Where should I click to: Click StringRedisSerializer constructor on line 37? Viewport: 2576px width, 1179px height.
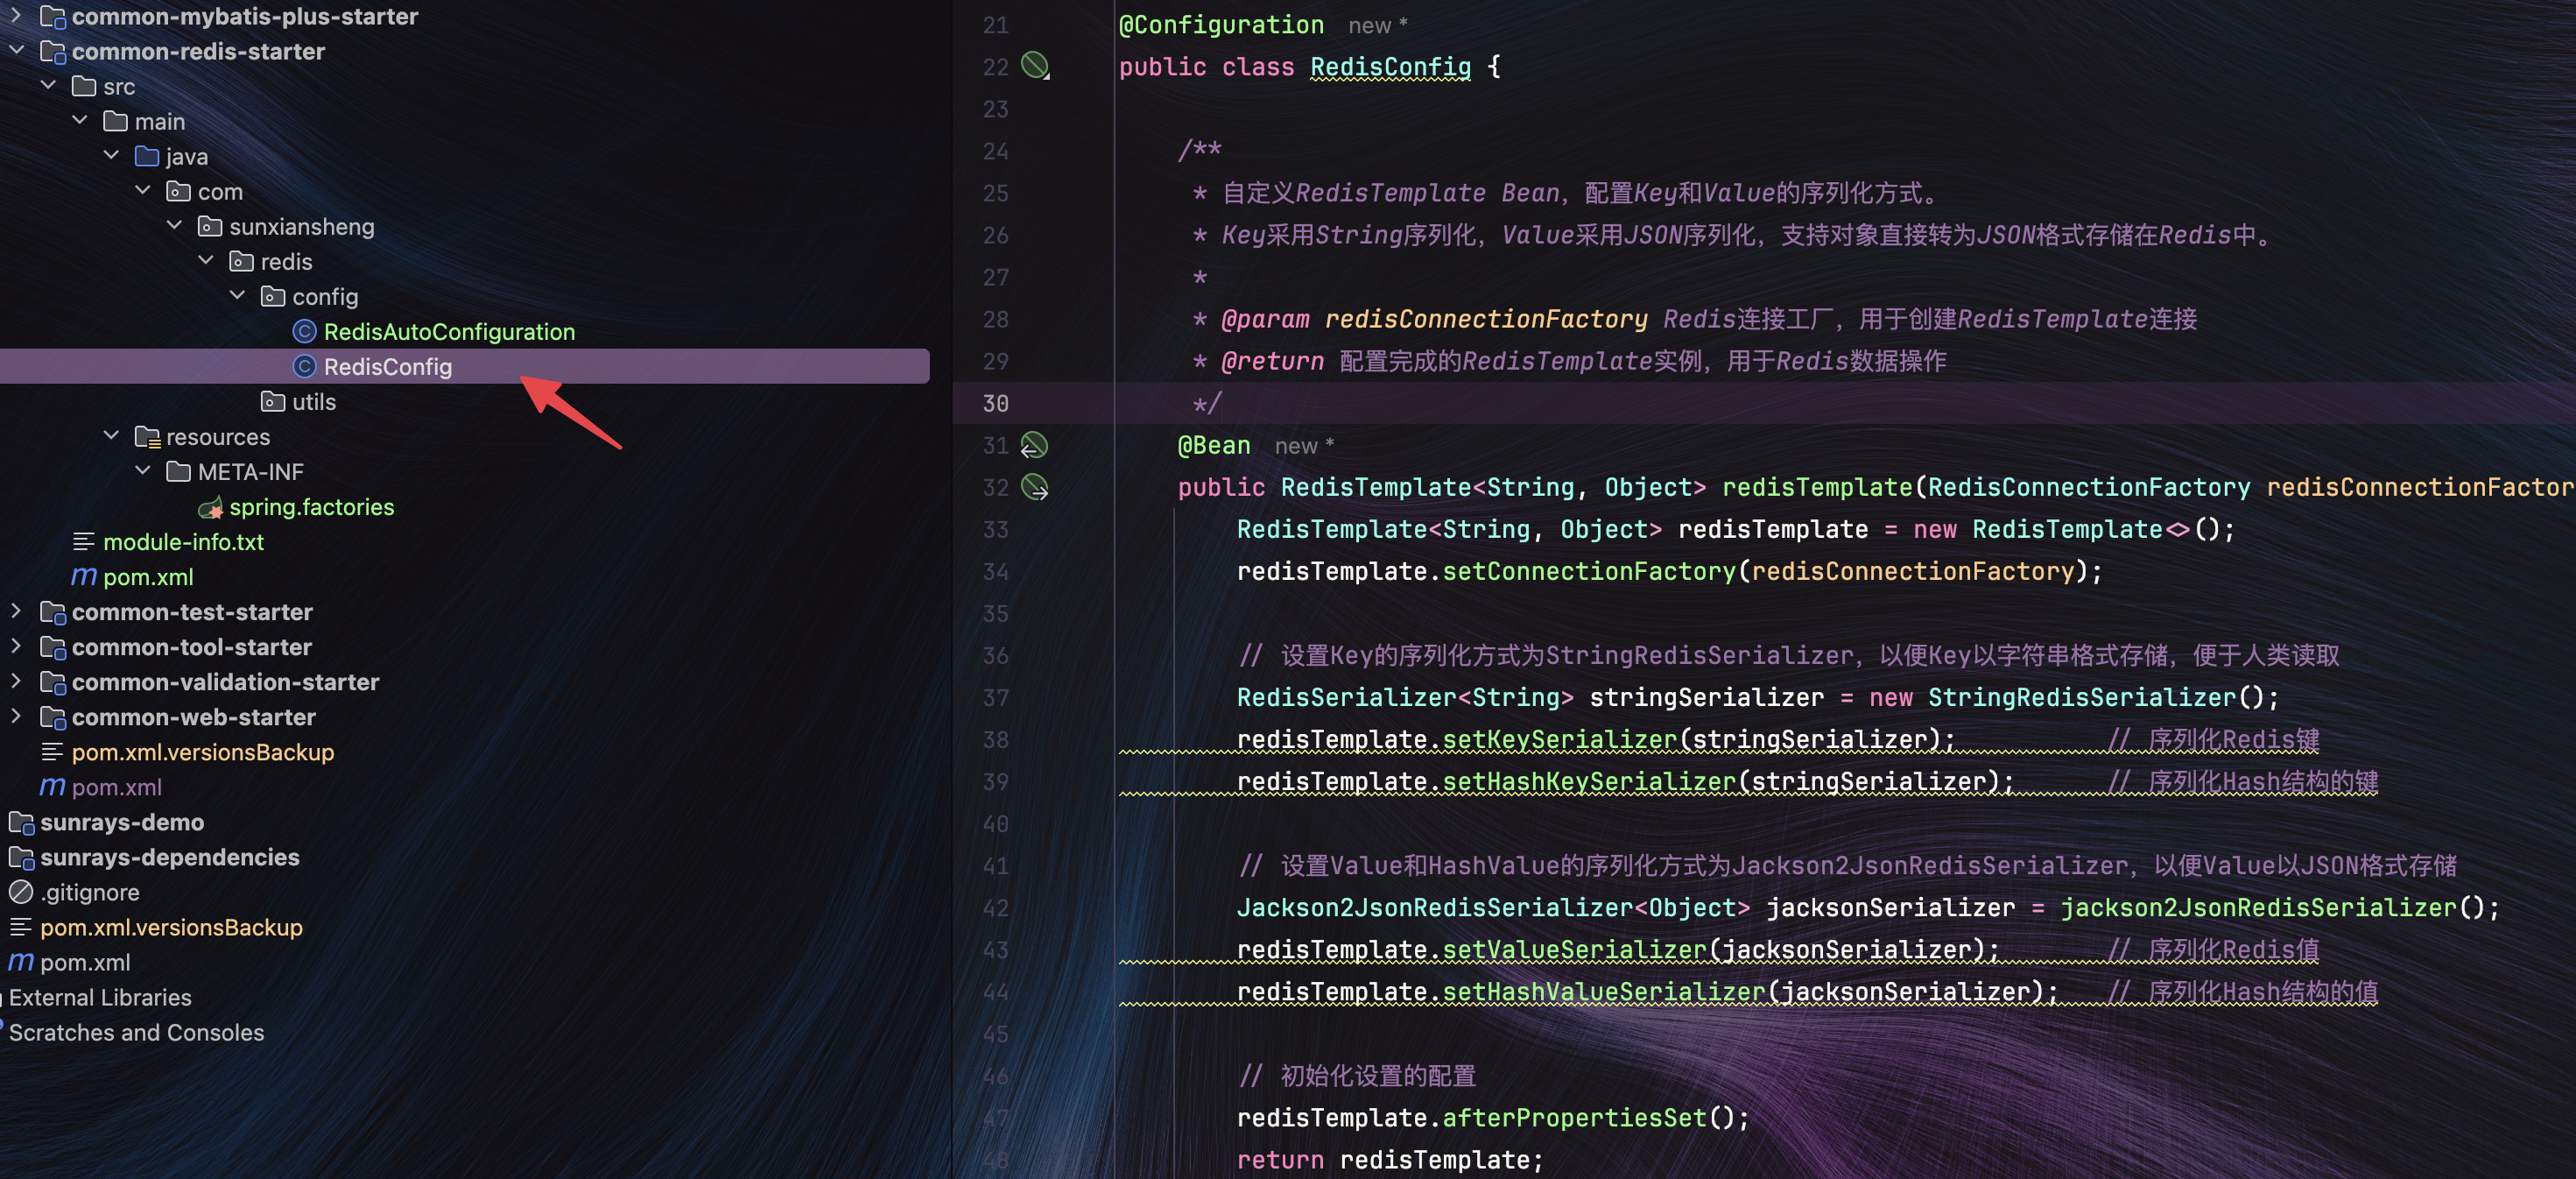[2082, 697]
